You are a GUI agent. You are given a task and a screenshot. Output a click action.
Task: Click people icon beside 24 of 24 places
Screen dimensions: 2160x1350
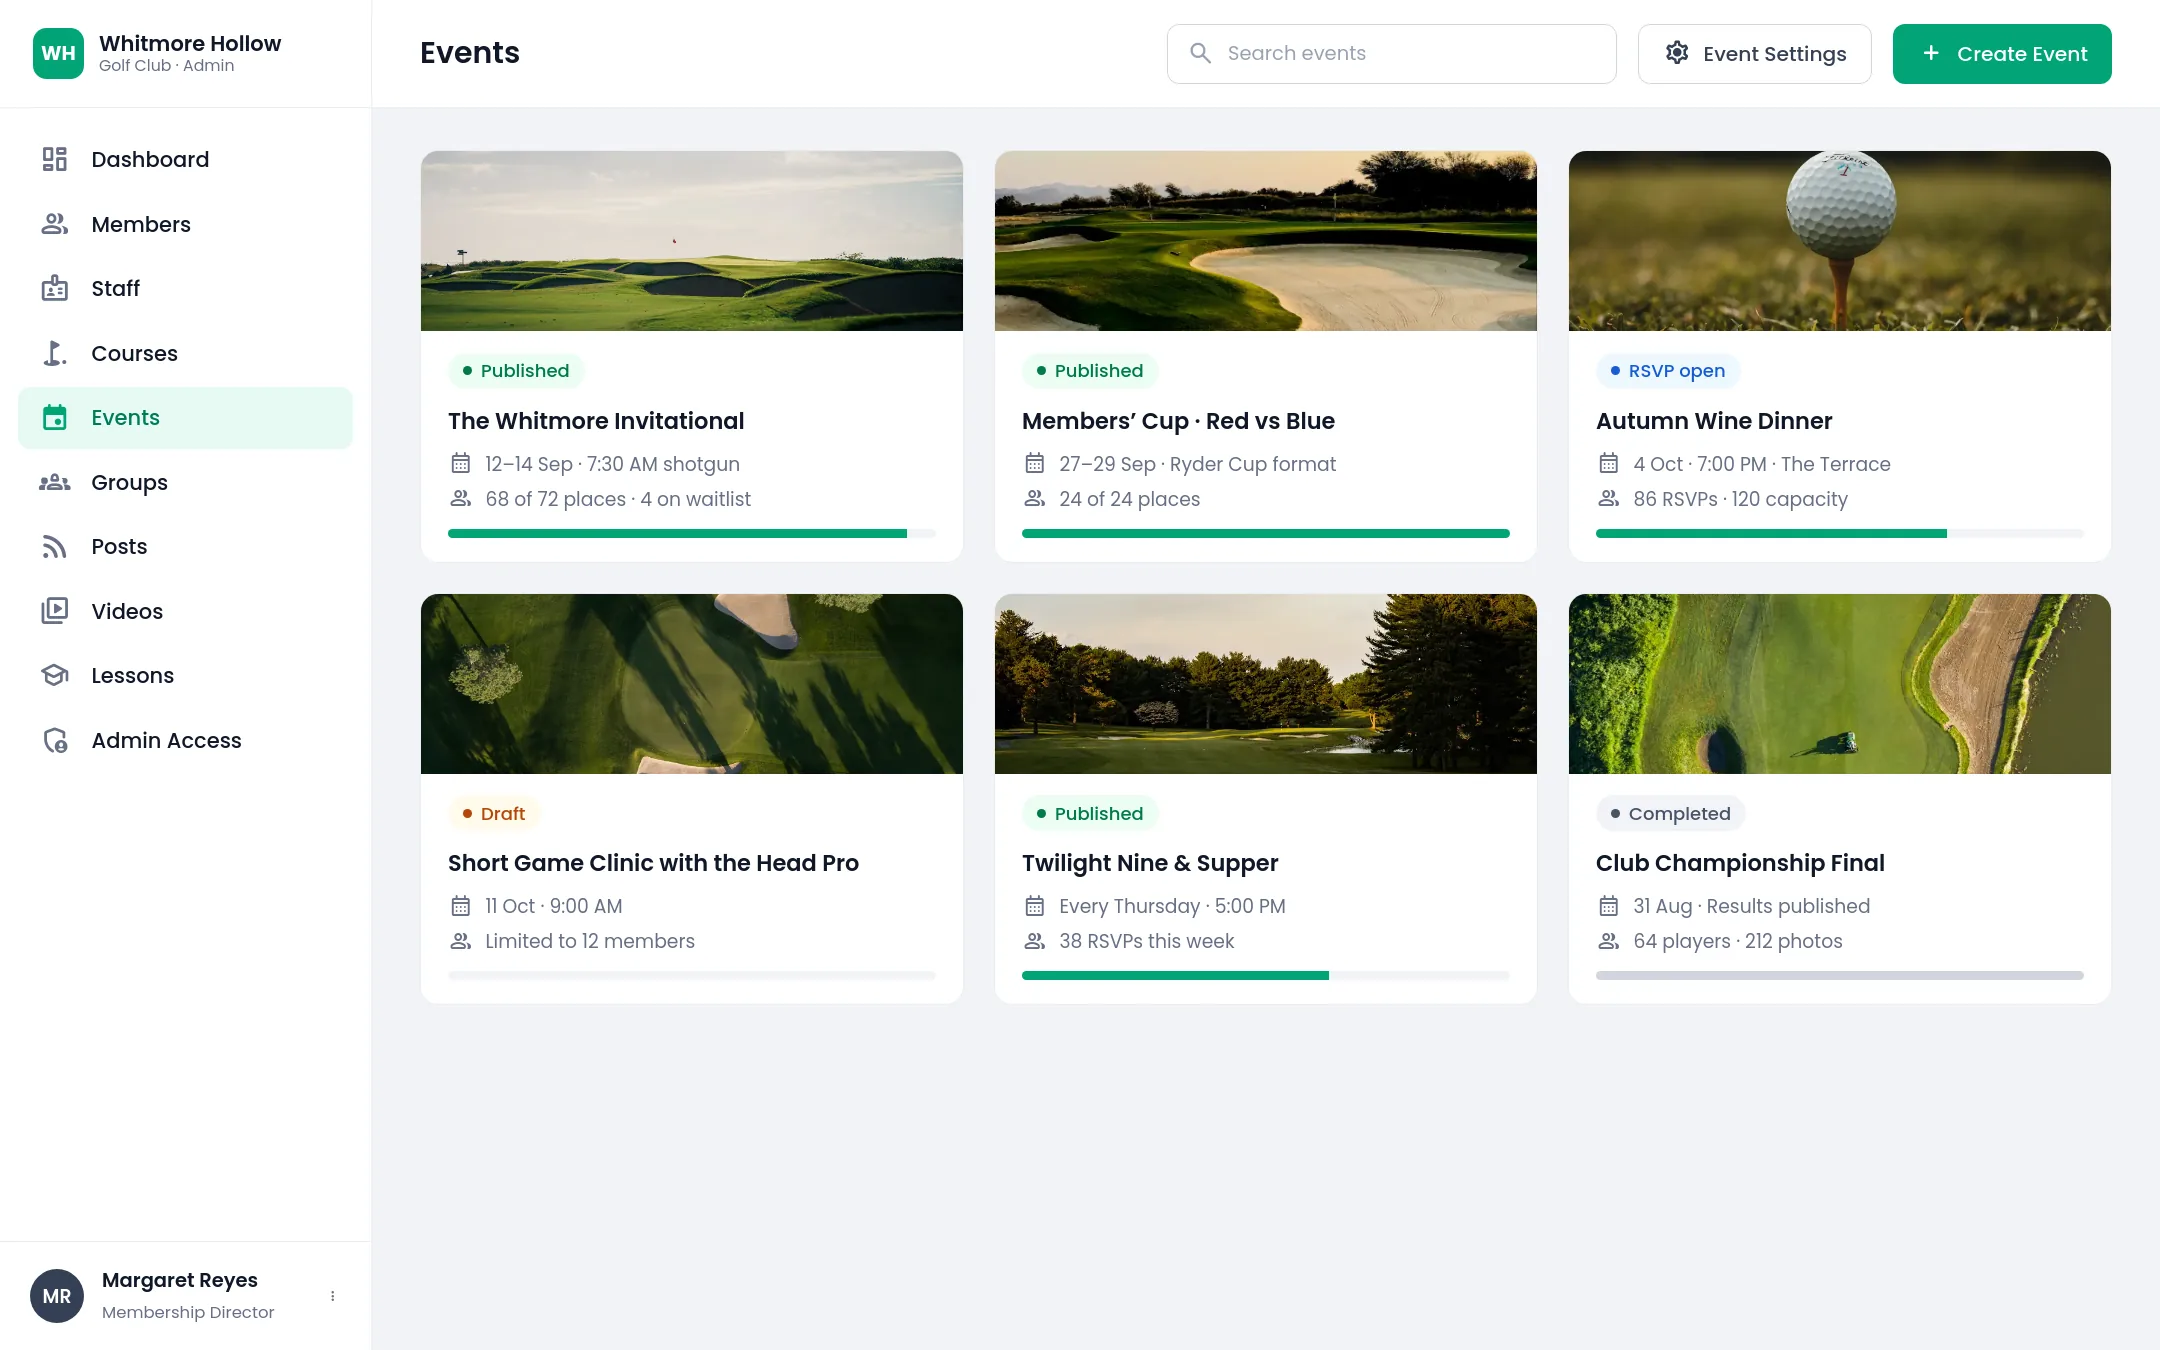(x=1035, y=498)
